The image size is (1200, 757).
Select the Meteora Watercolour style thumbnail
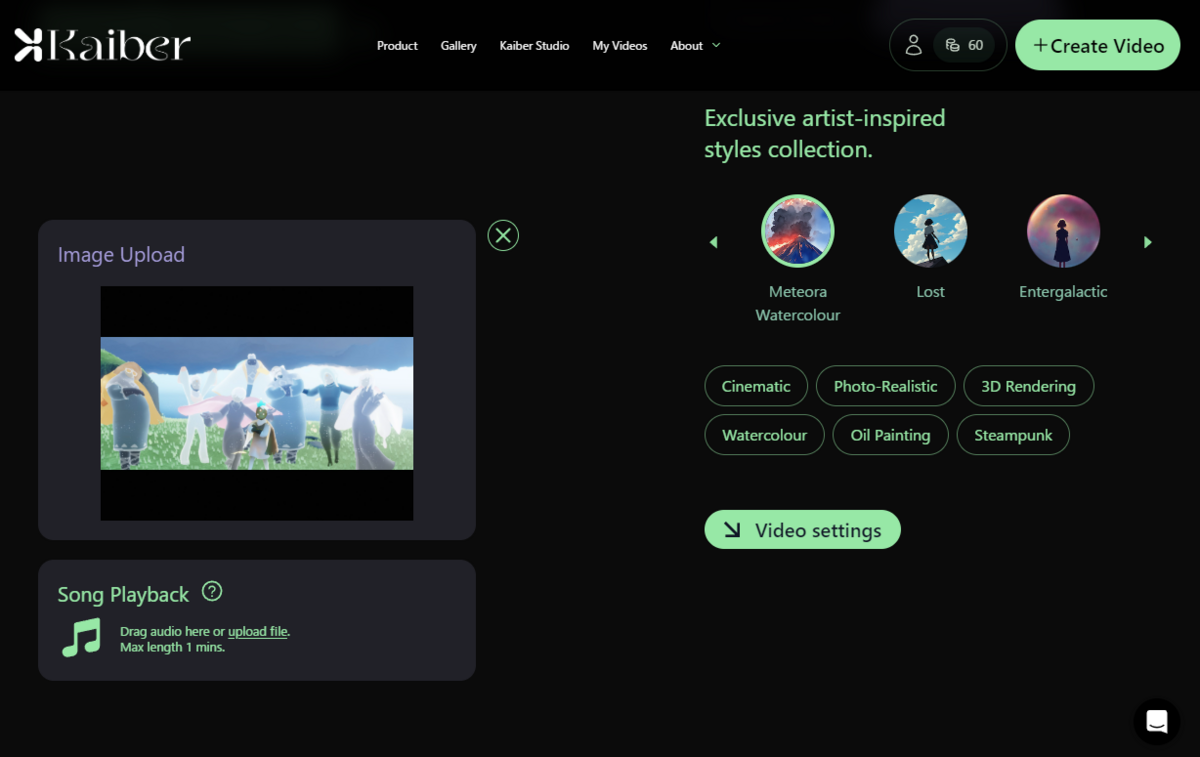tap(798, 231)
